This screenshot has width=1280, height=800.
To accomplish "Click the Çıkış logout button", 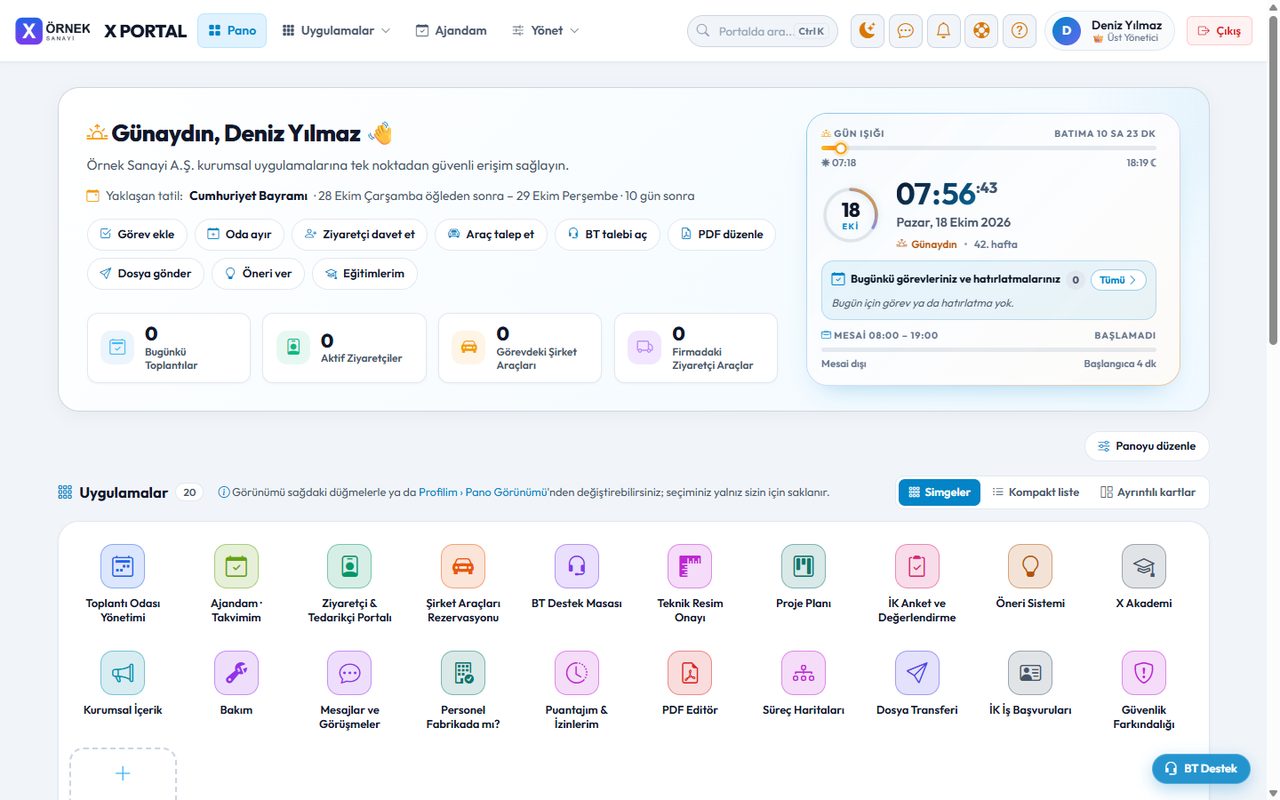I will [1219, 31].
